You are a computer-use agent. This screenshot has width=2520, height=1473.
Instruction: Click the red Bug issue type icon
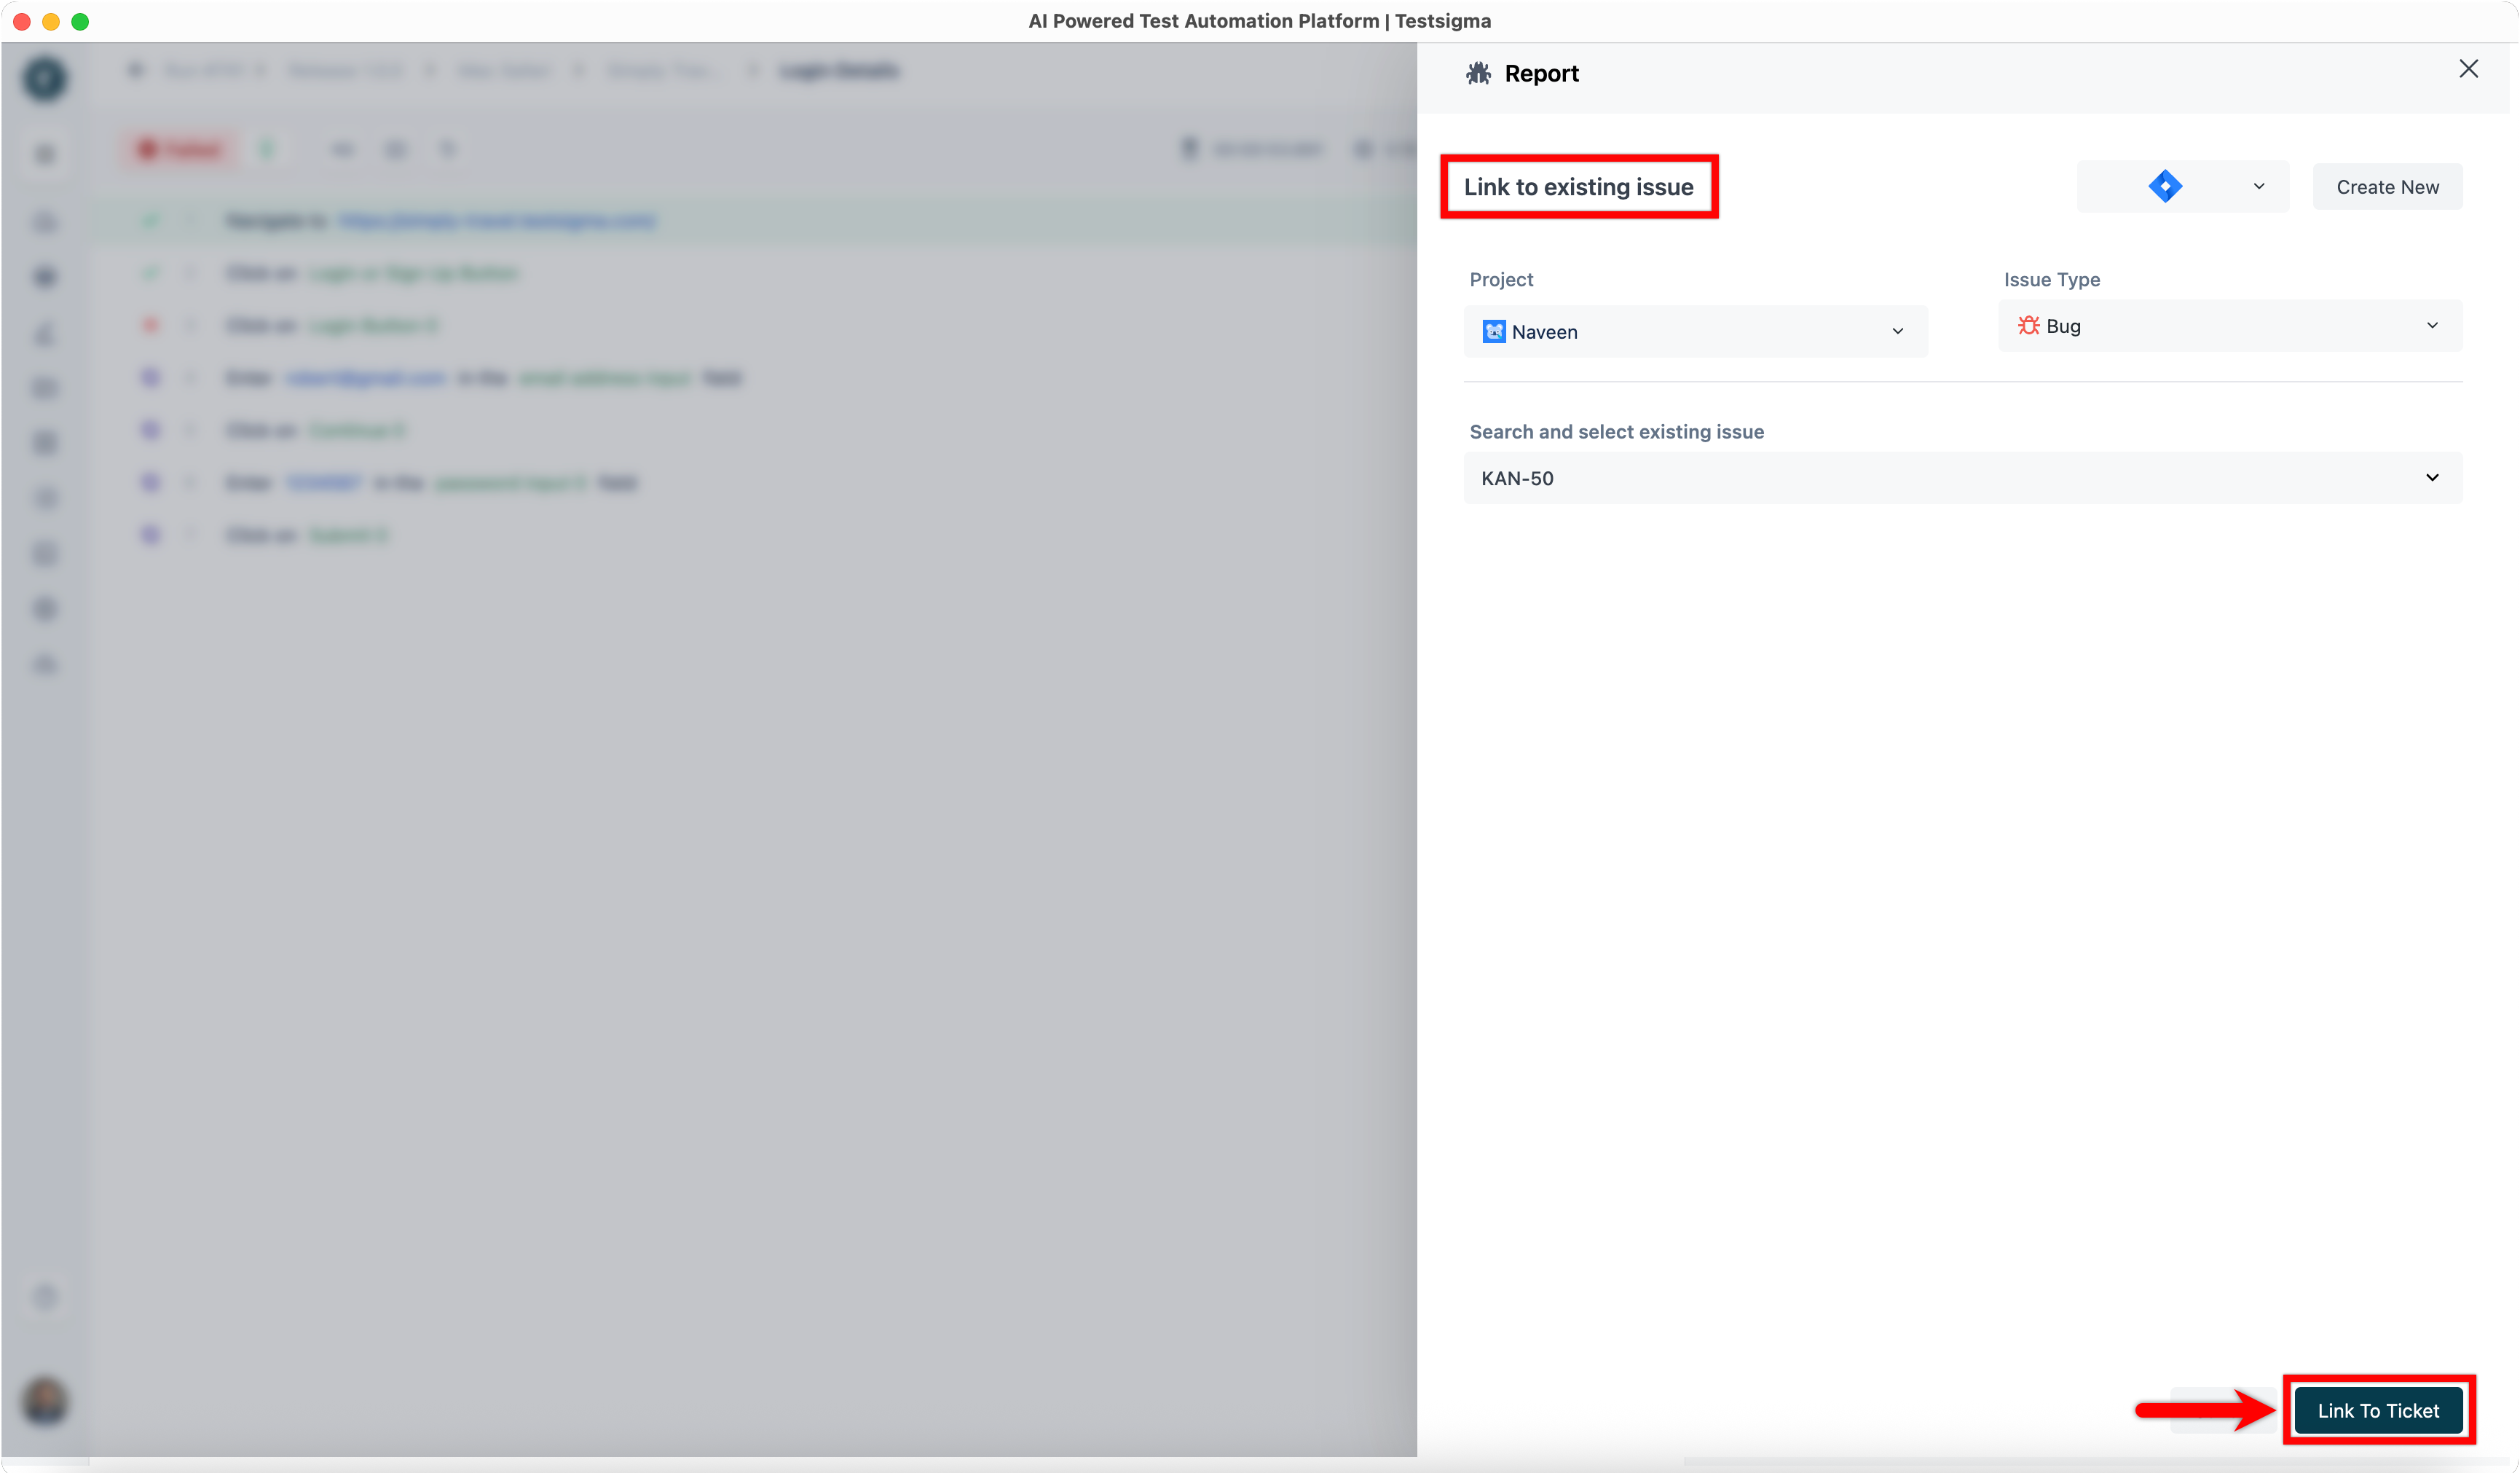[2027, 326]
